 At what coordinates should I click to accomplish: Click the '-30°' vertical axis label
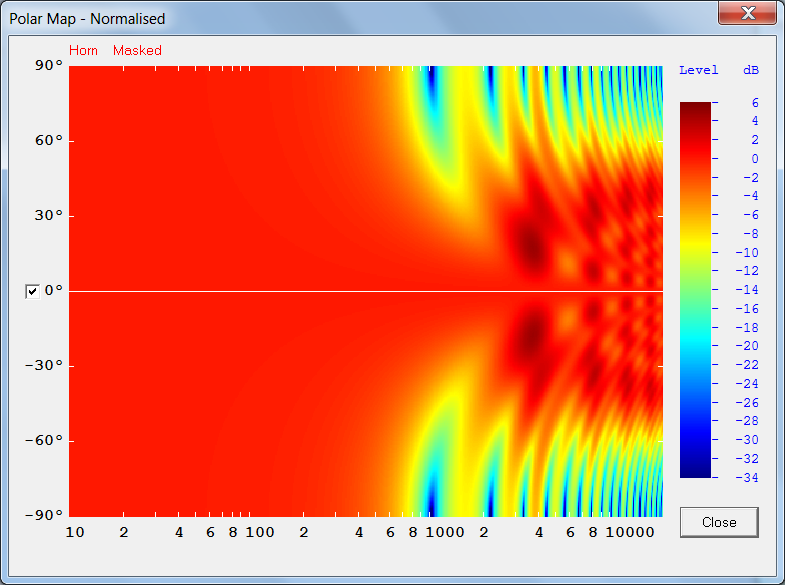click(44, 365)
